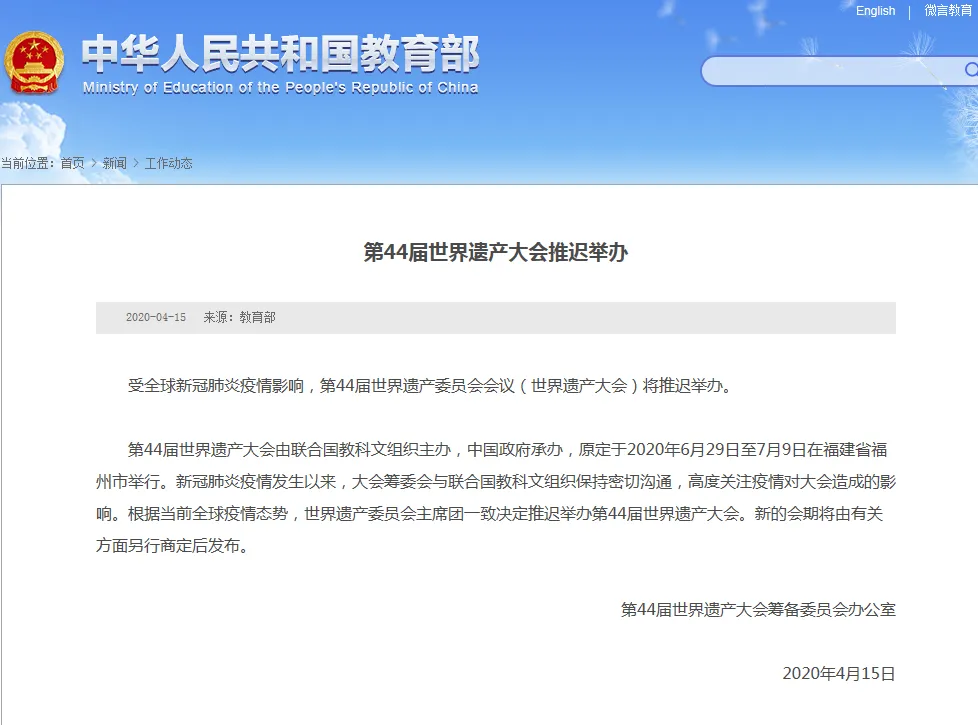The height and width of the screenshot is (725, 978).
Task: Click the publish date 2020-04-15
Action: (x=156, y=318)
